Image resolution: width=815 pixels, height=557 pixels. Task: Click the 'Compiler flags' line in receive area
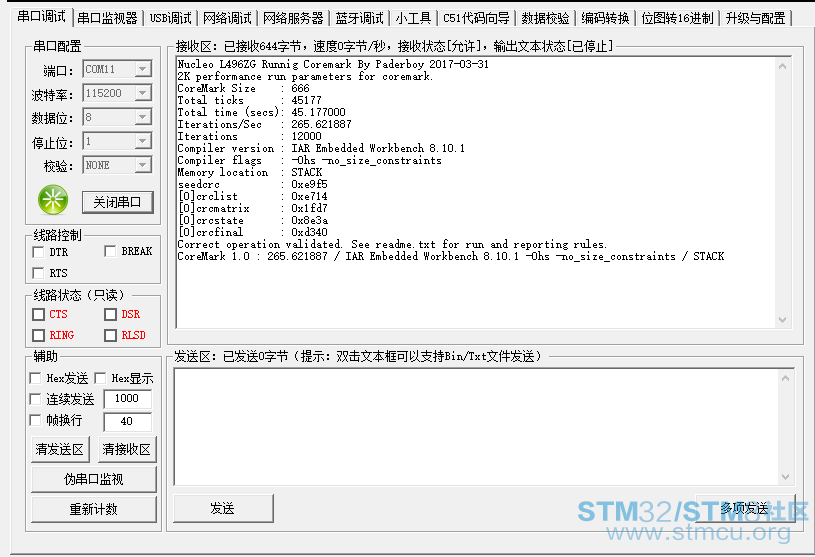tap(310, 160)
